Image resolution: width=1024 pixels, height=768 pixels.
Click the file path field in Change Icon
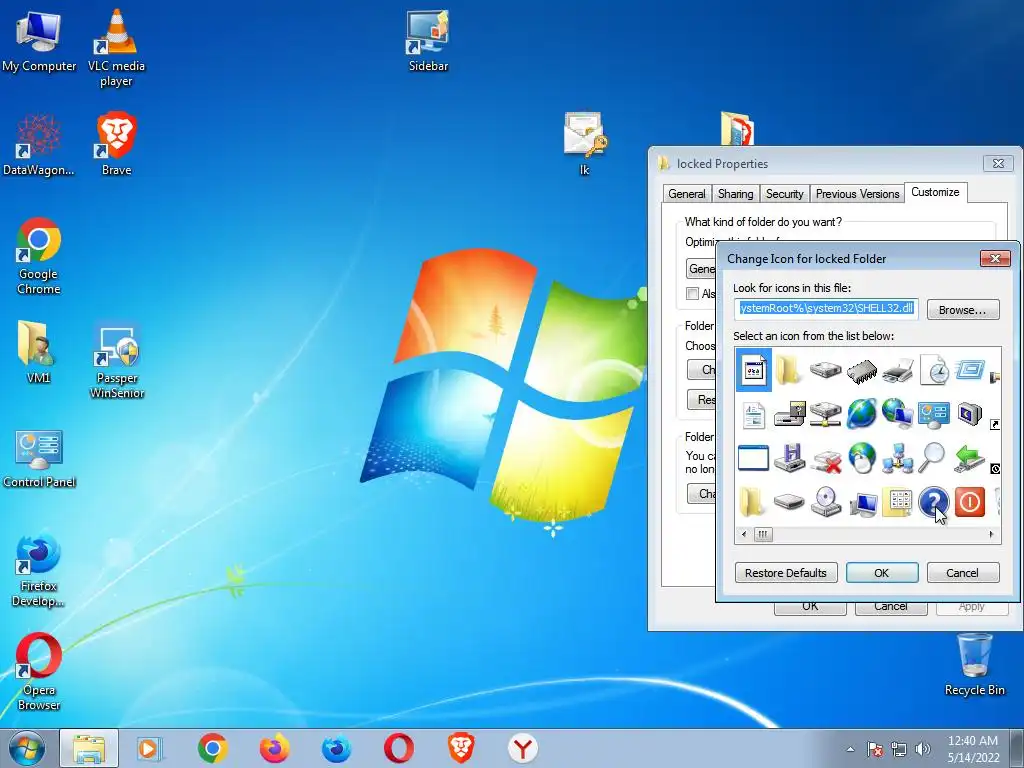point(826,309)
